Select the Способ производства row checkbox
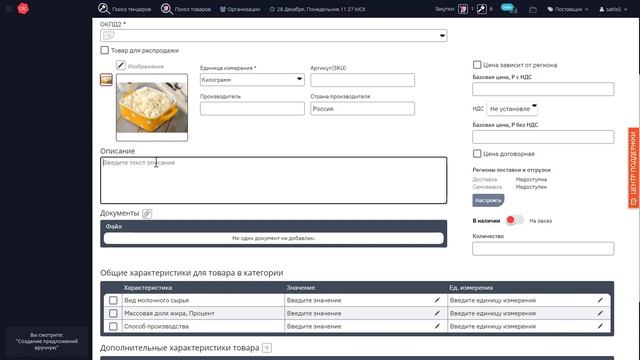 coord(113,327)
